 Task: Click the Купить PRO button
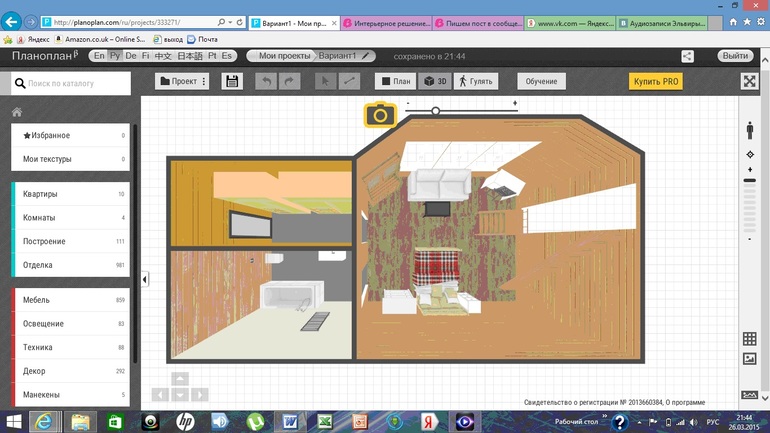point(656,81)
